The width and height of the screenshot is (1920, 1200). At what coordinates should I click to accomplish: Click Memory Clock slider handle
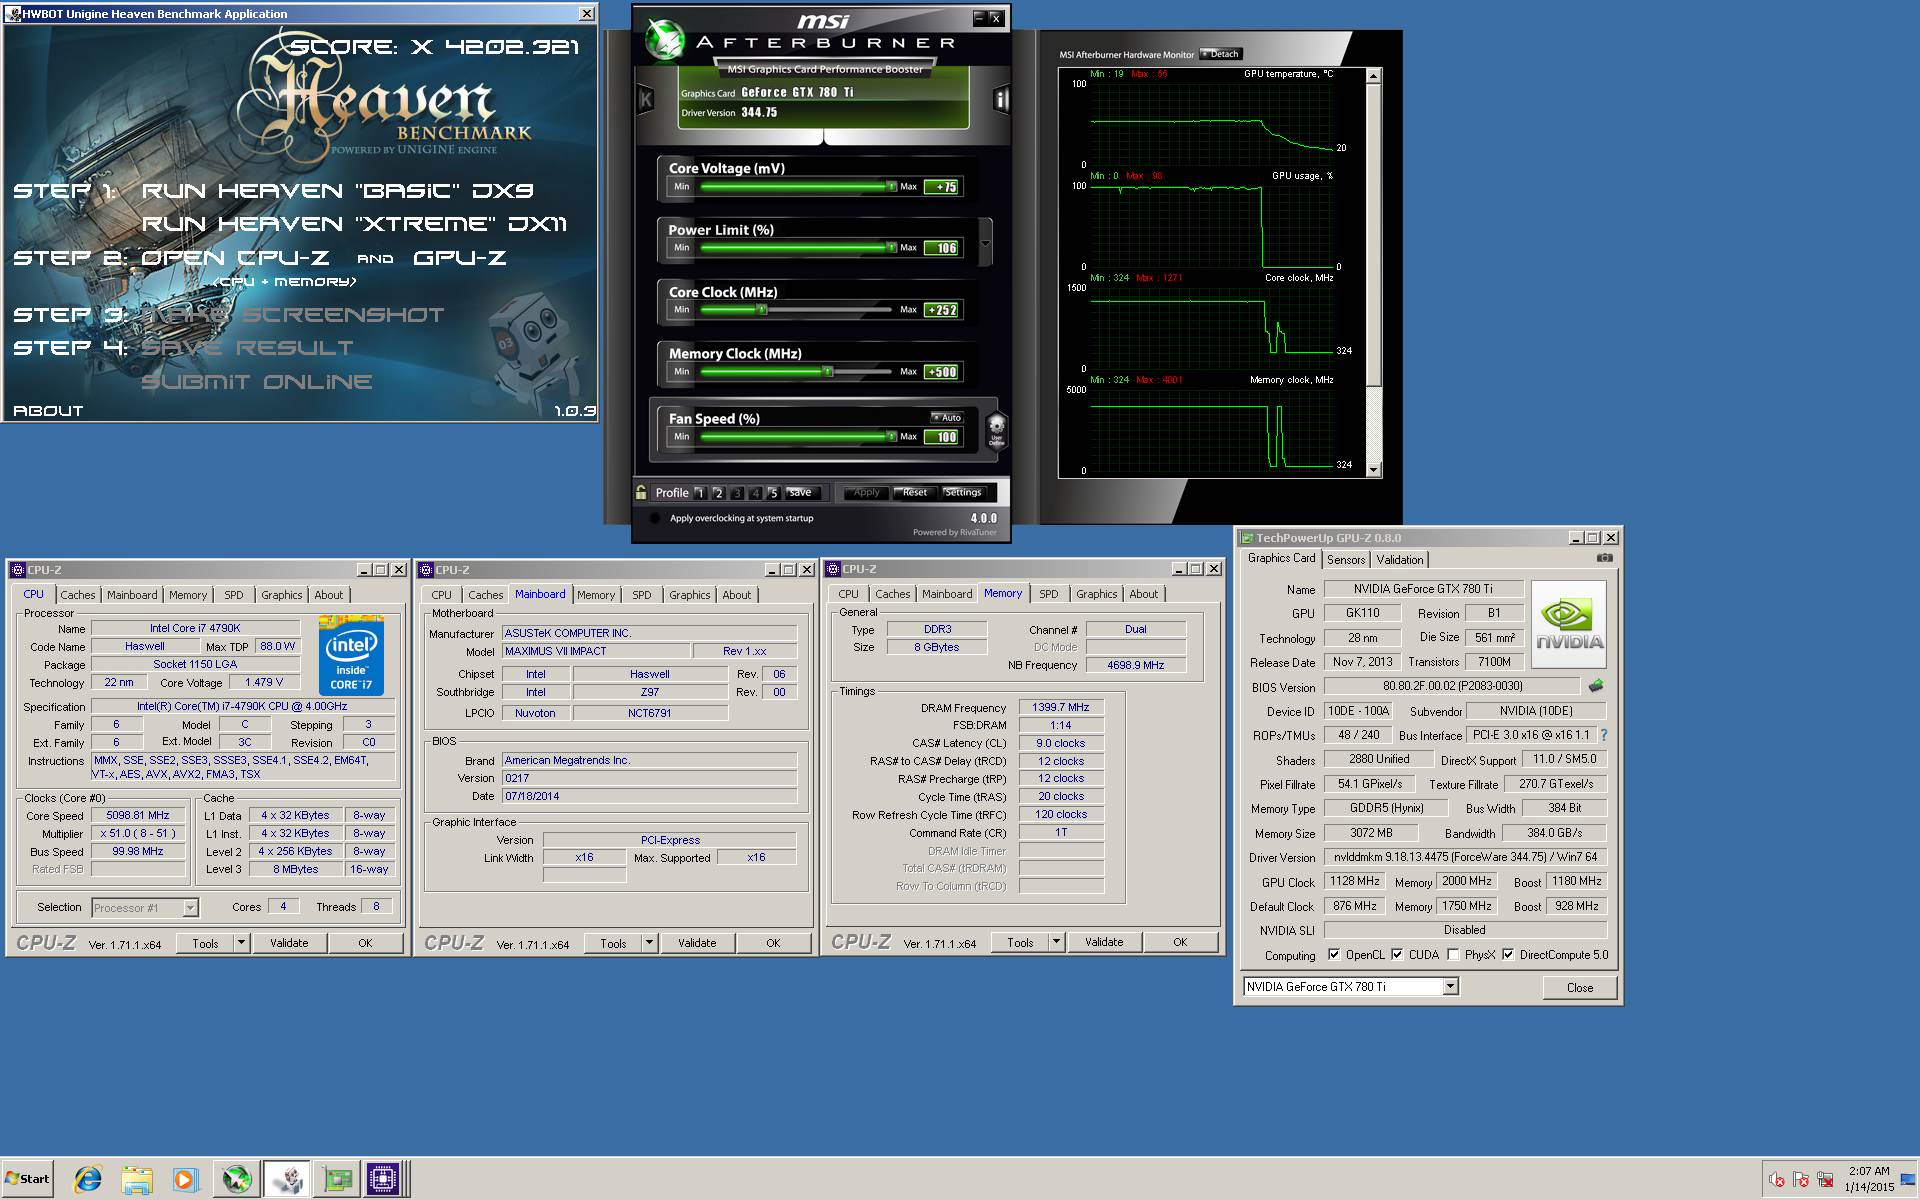[827, 371]
